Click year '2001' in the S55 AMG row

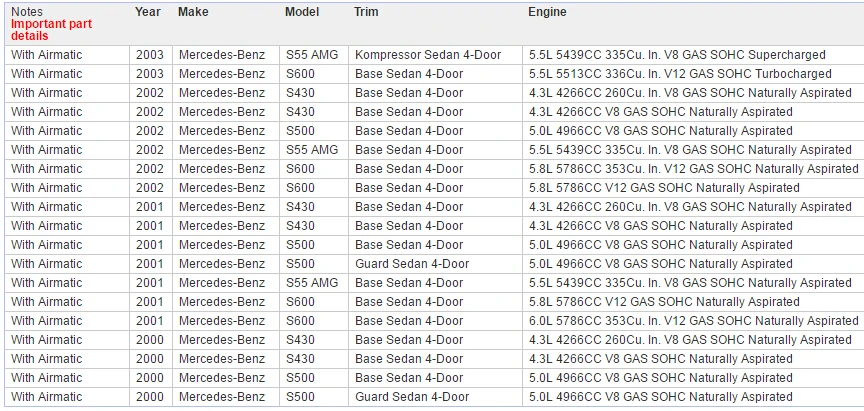click(x=150, y=283)
